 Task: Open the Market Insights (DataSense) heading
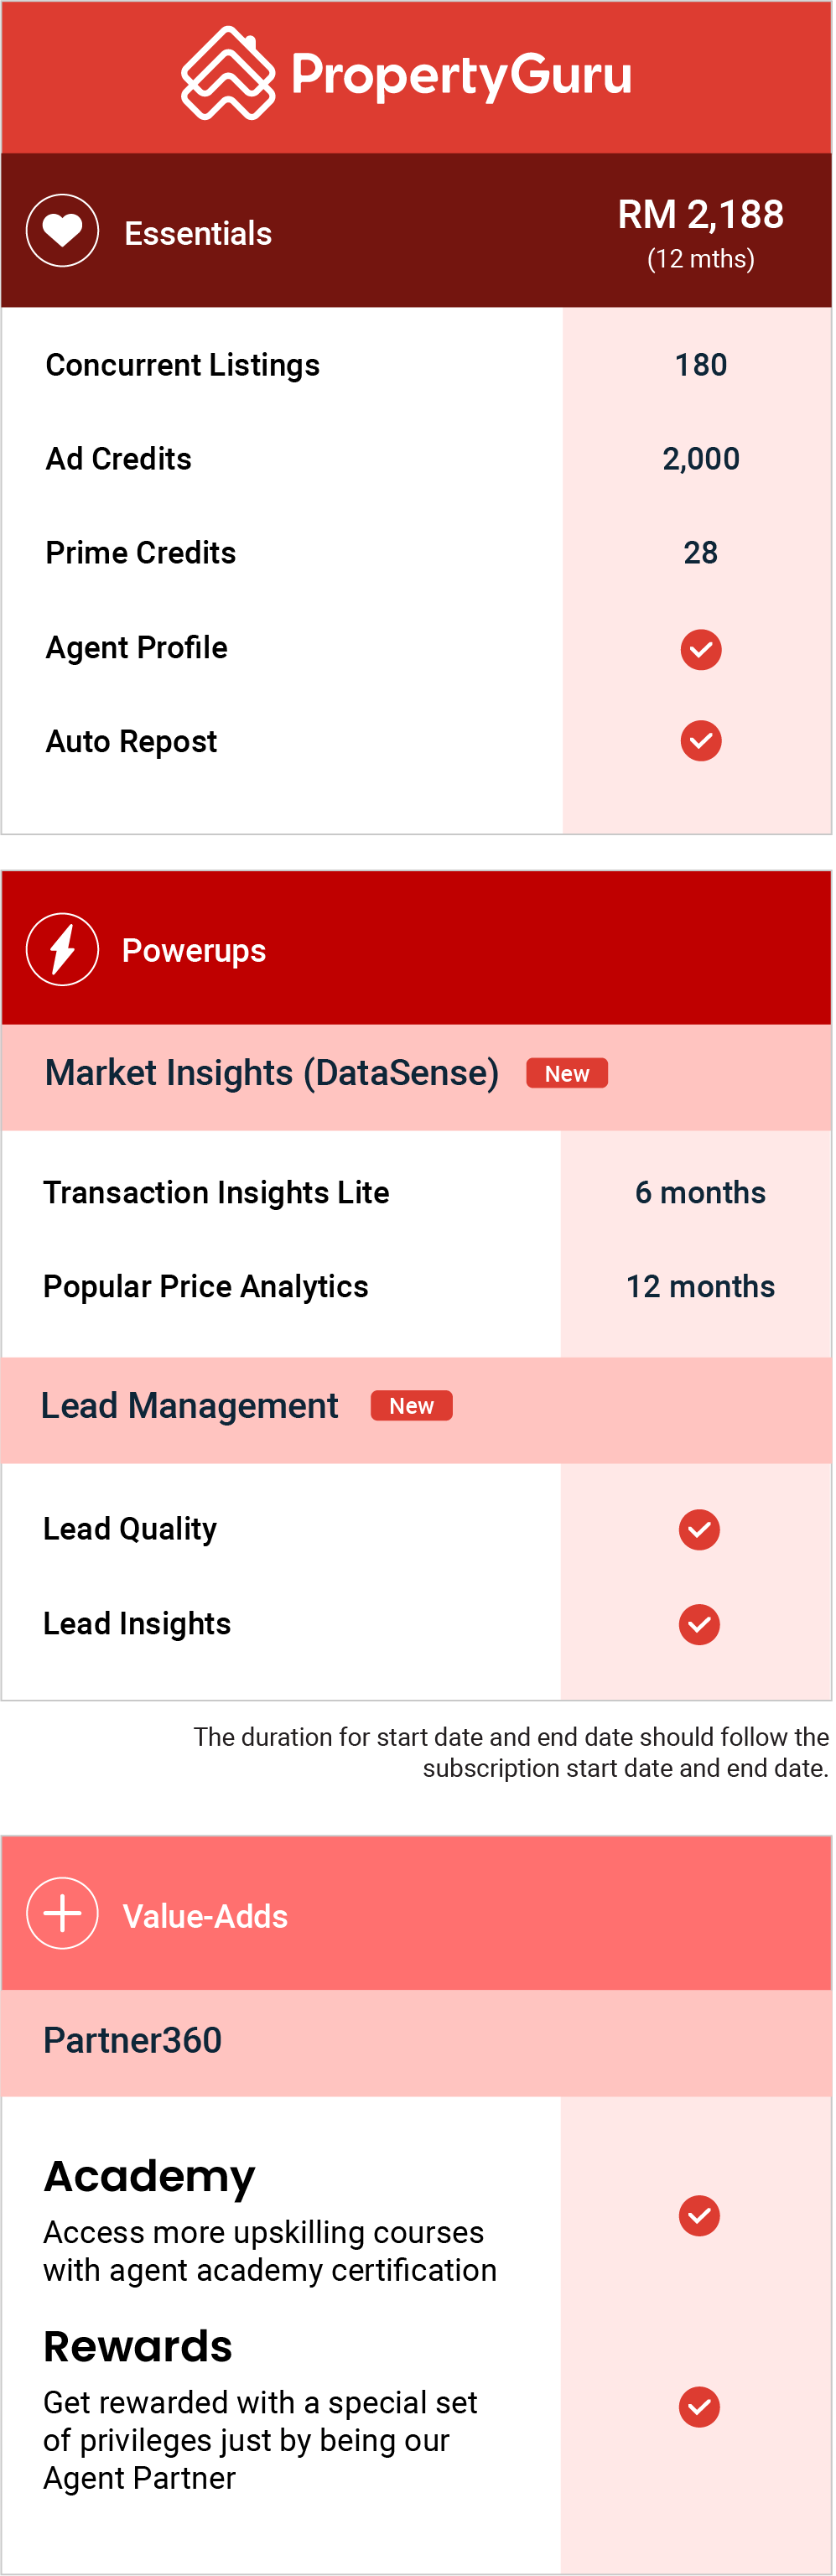272,1075
